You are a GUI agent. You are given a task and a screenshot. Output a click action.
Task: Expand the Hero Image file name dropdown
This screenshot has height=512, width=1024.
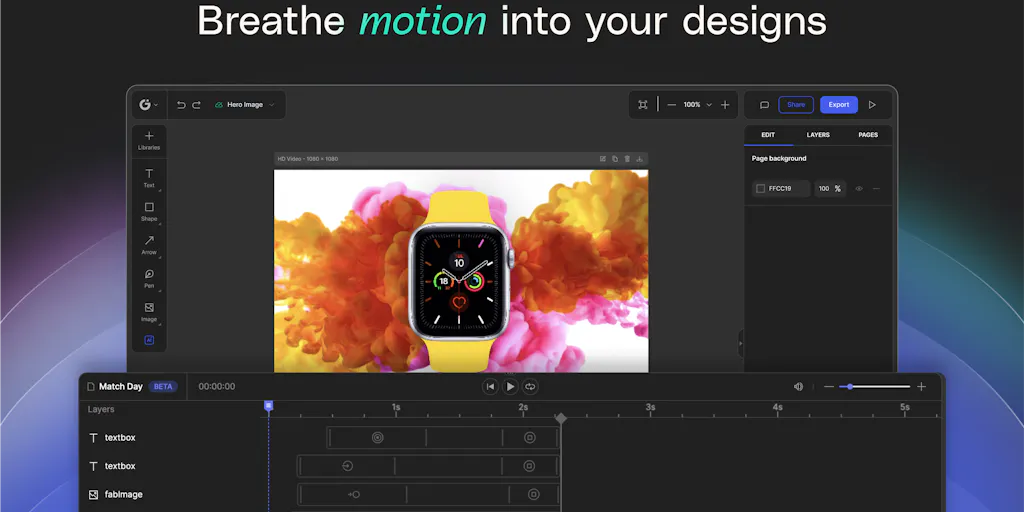point(272,104)
